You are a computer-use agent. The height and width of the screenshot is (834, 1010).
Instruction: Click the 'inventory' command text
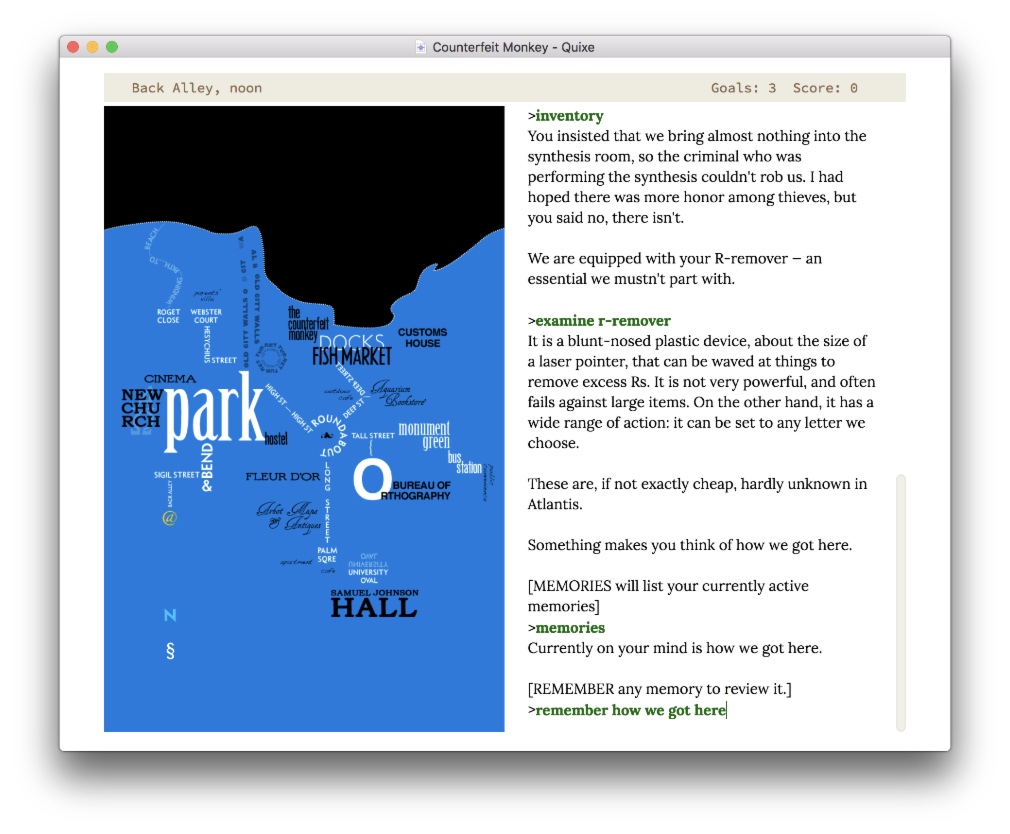tap(569, 116)
